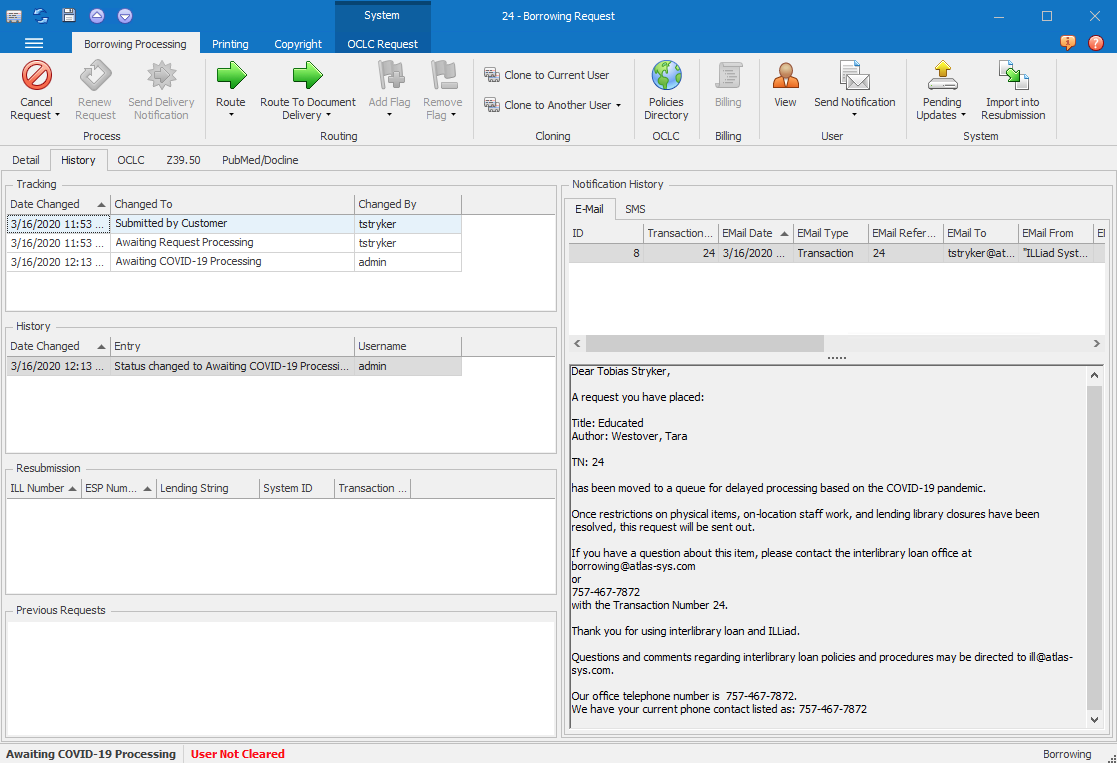Select the Printing ribbon tab
The image size is (1117, 763).
click(230, 44)
